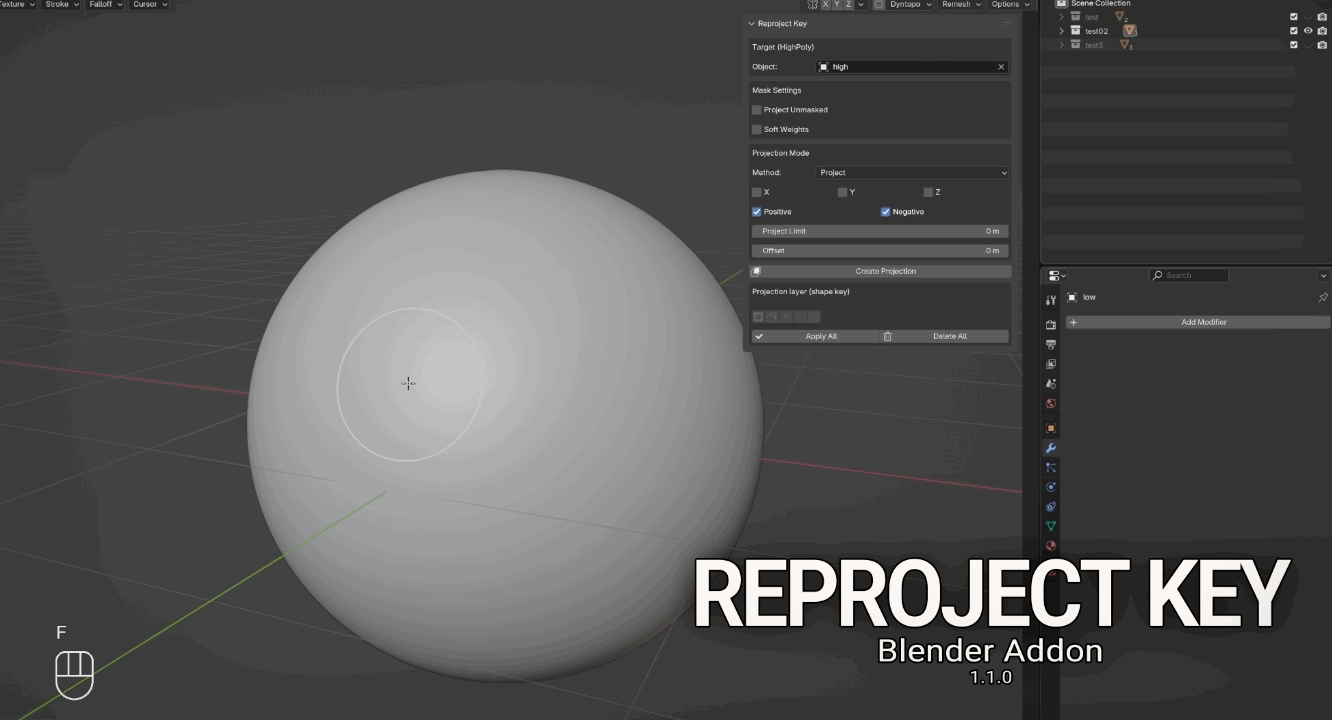Open the Cursor menu
Screen dimensions: 1332x720
(x=149, y=5)
